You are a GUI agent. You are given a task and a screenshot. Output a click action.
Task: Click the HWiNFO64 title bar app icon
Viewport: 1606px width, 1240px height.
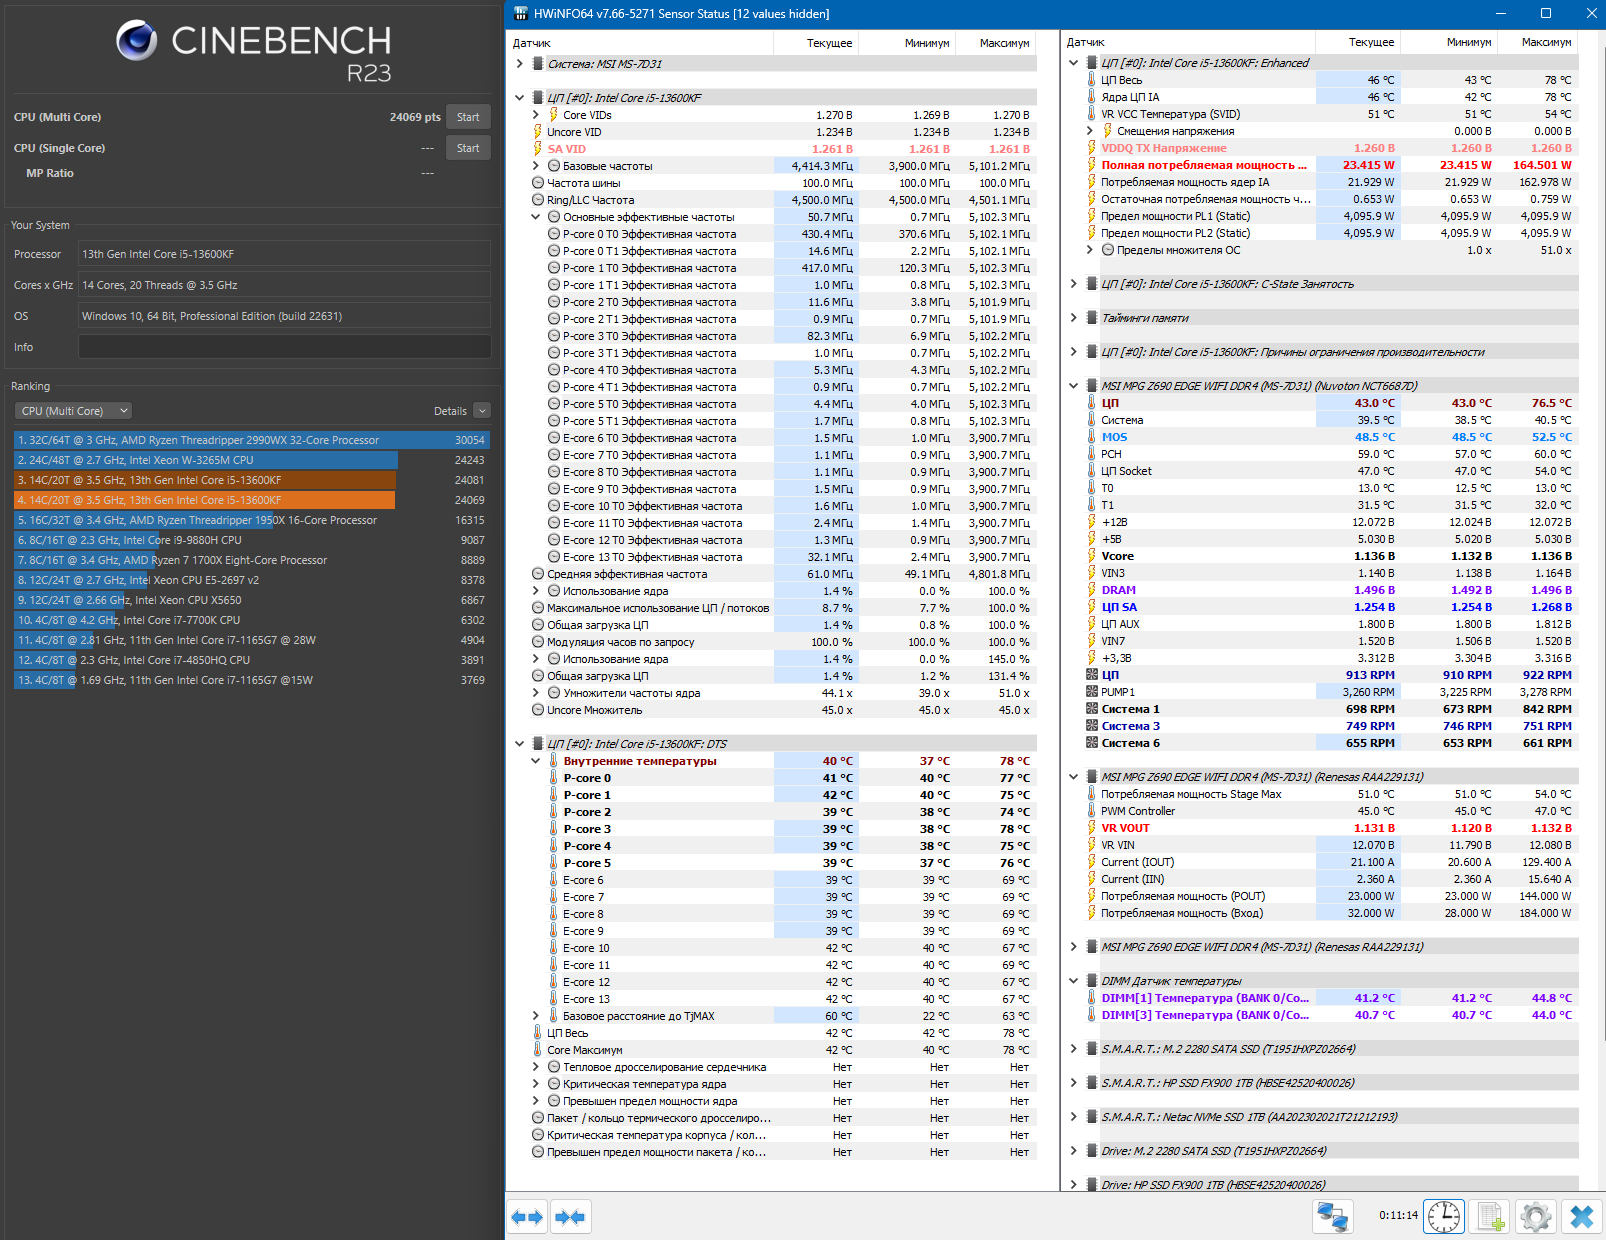(x=520, y=14)
